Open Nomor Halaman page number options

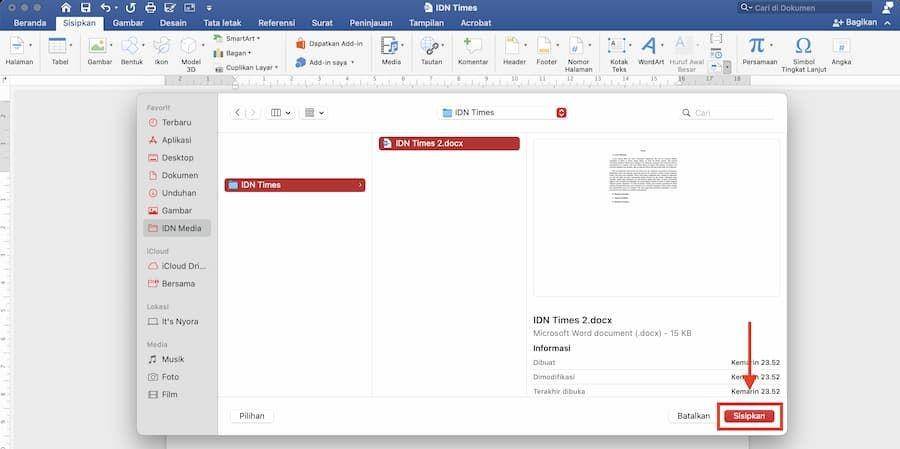click(579, 54)
